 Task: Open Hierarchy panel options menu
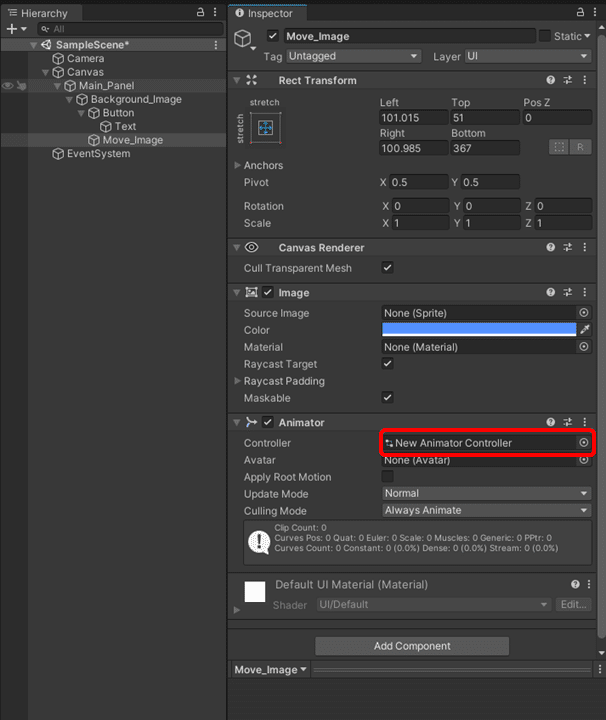point(215,12)
